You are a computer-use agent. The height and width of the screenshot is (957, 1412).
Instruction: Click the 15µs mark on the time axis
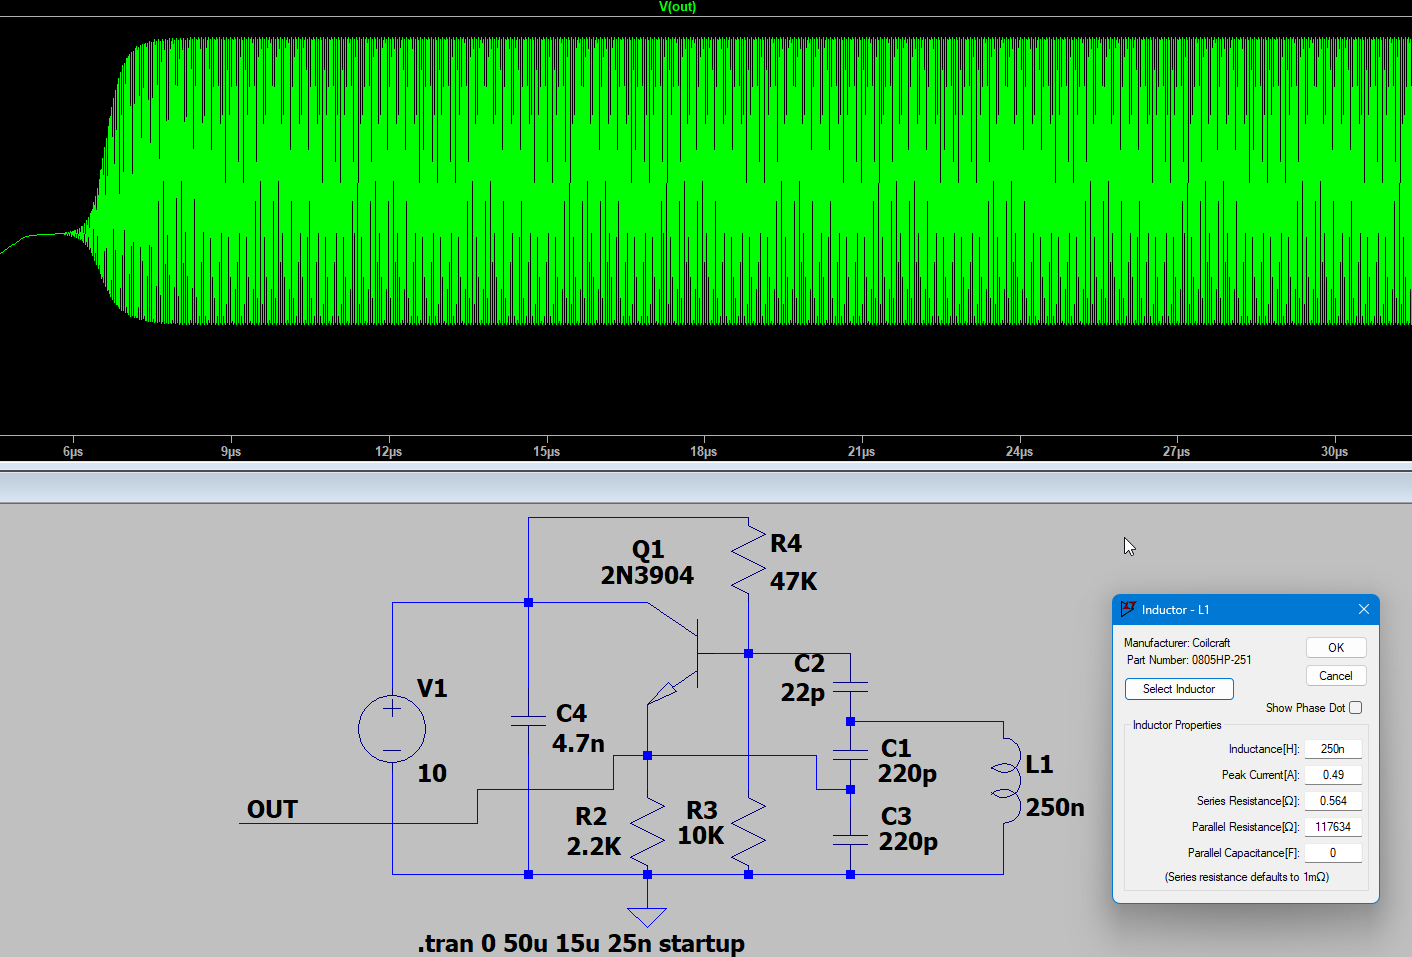point(546,452)
